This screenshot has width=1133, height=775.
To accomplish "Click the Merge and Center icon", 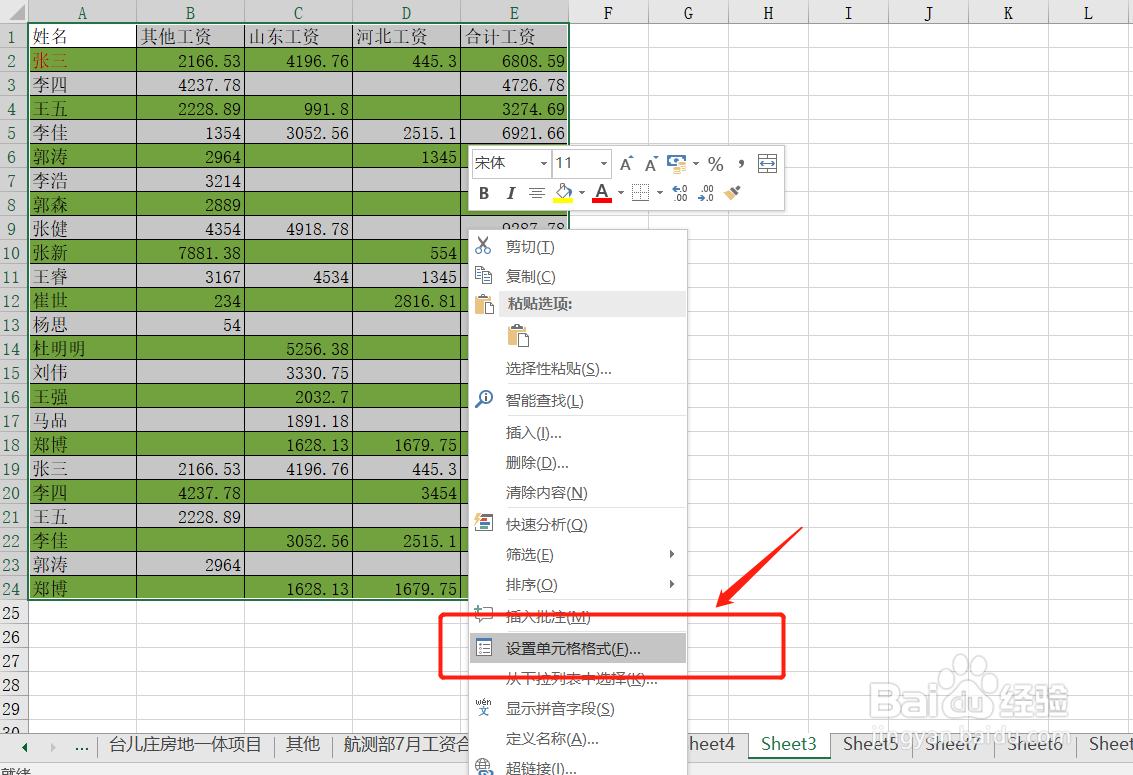I will 767,164.
